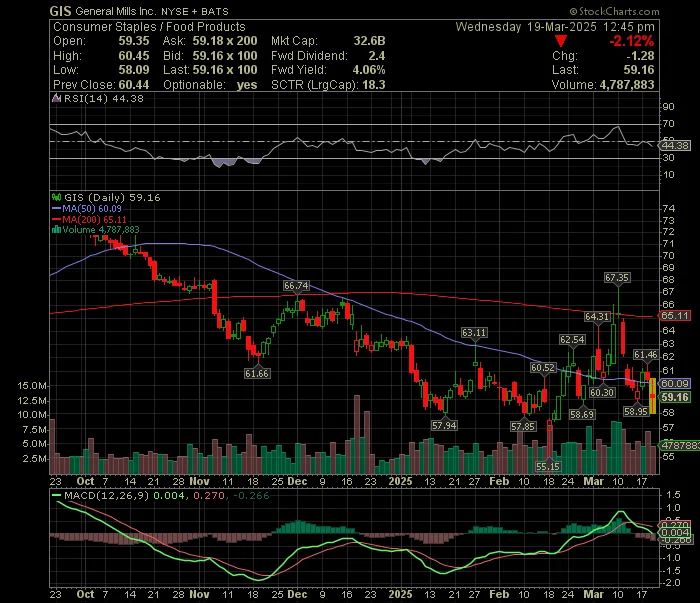Click the -2.12% percent change value
The image size is (700, 603).
coord(632,41)
